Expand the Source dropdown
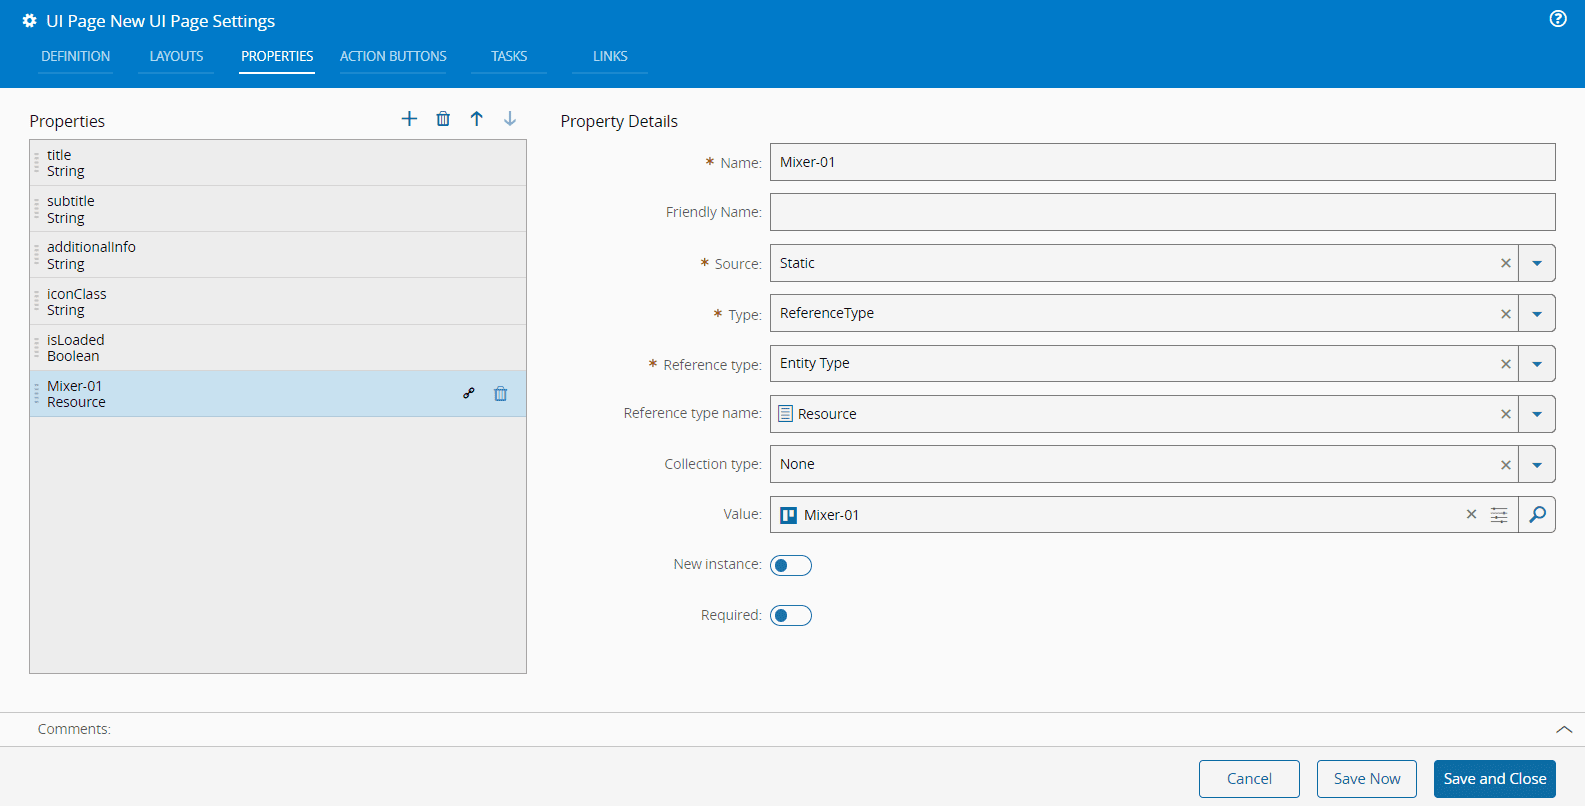The height and width of the screenshot is (806, 1585). pos(1537,264)
